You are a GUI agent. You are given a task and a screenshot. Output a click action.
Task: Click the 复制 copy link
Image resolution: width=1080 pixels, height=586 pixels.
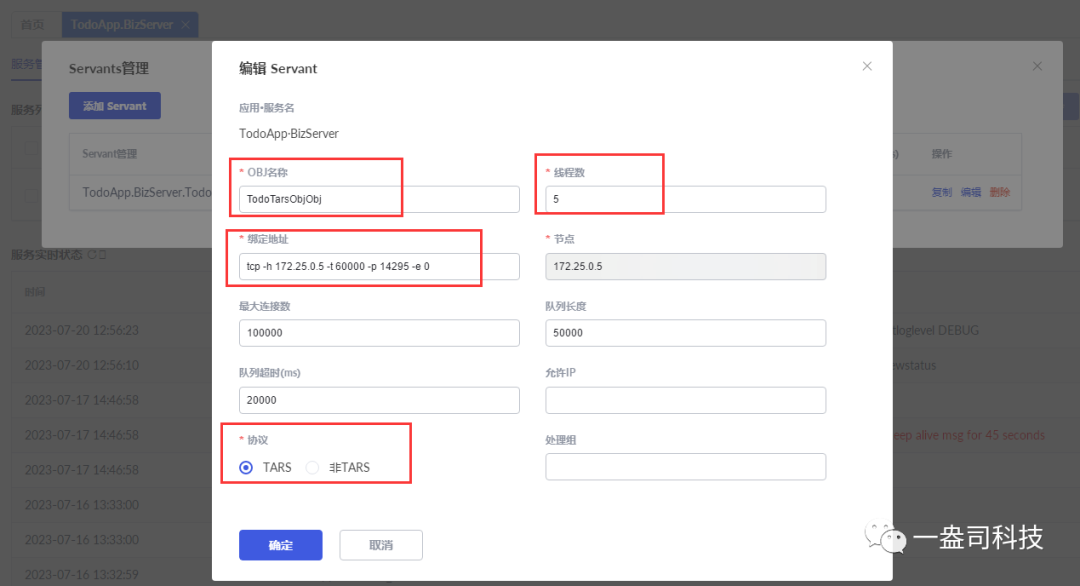941,191
